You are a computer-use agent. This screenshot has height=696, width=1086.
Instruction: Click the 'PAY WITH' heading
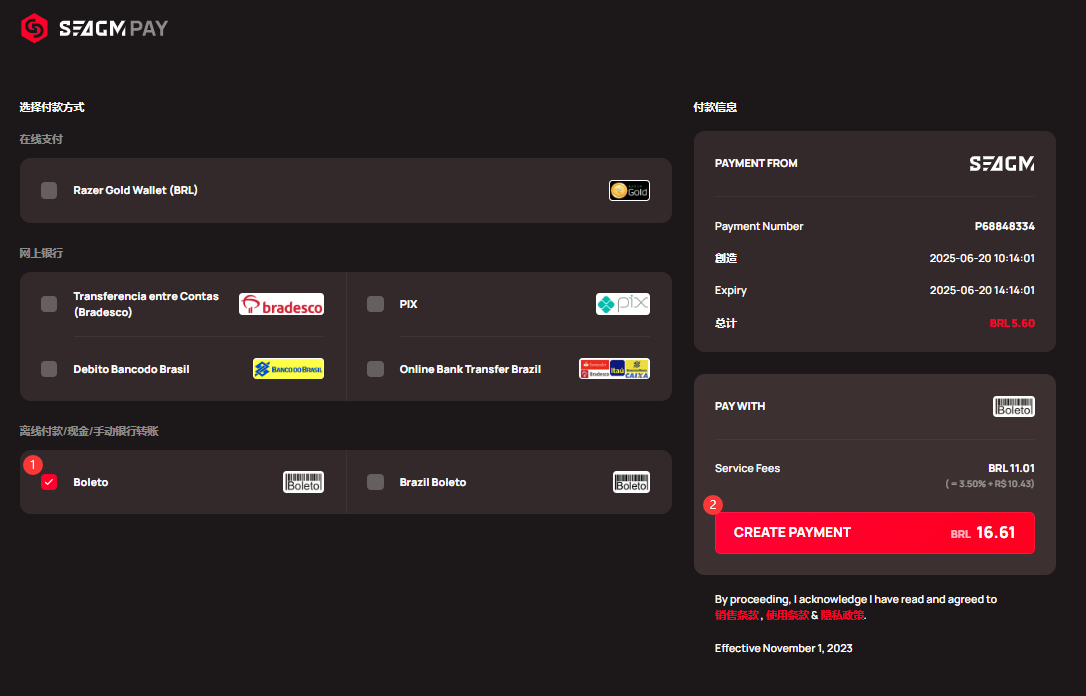[740, 407]
